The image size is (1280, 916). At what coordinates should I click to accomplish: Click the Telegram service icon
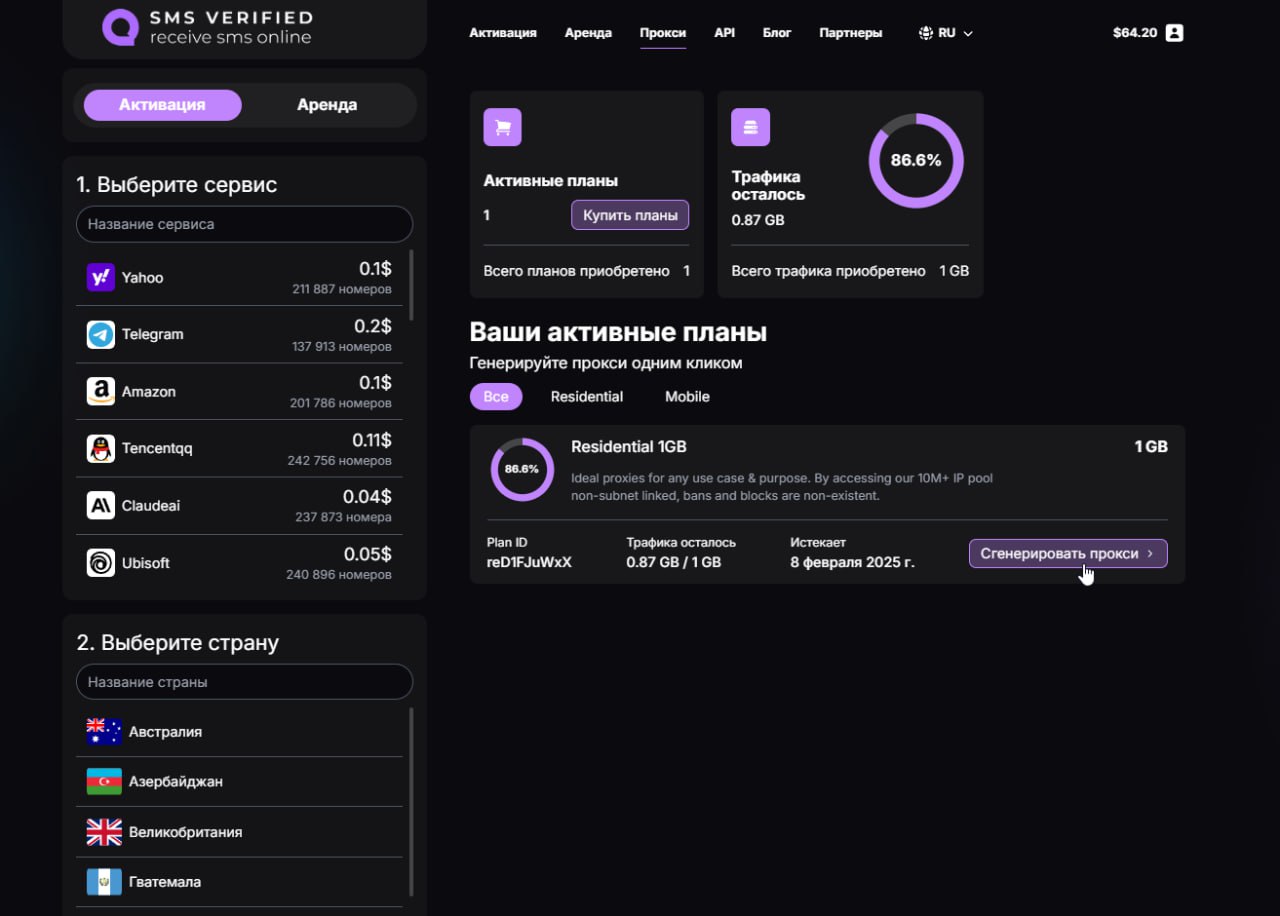(x=101, y=335)
